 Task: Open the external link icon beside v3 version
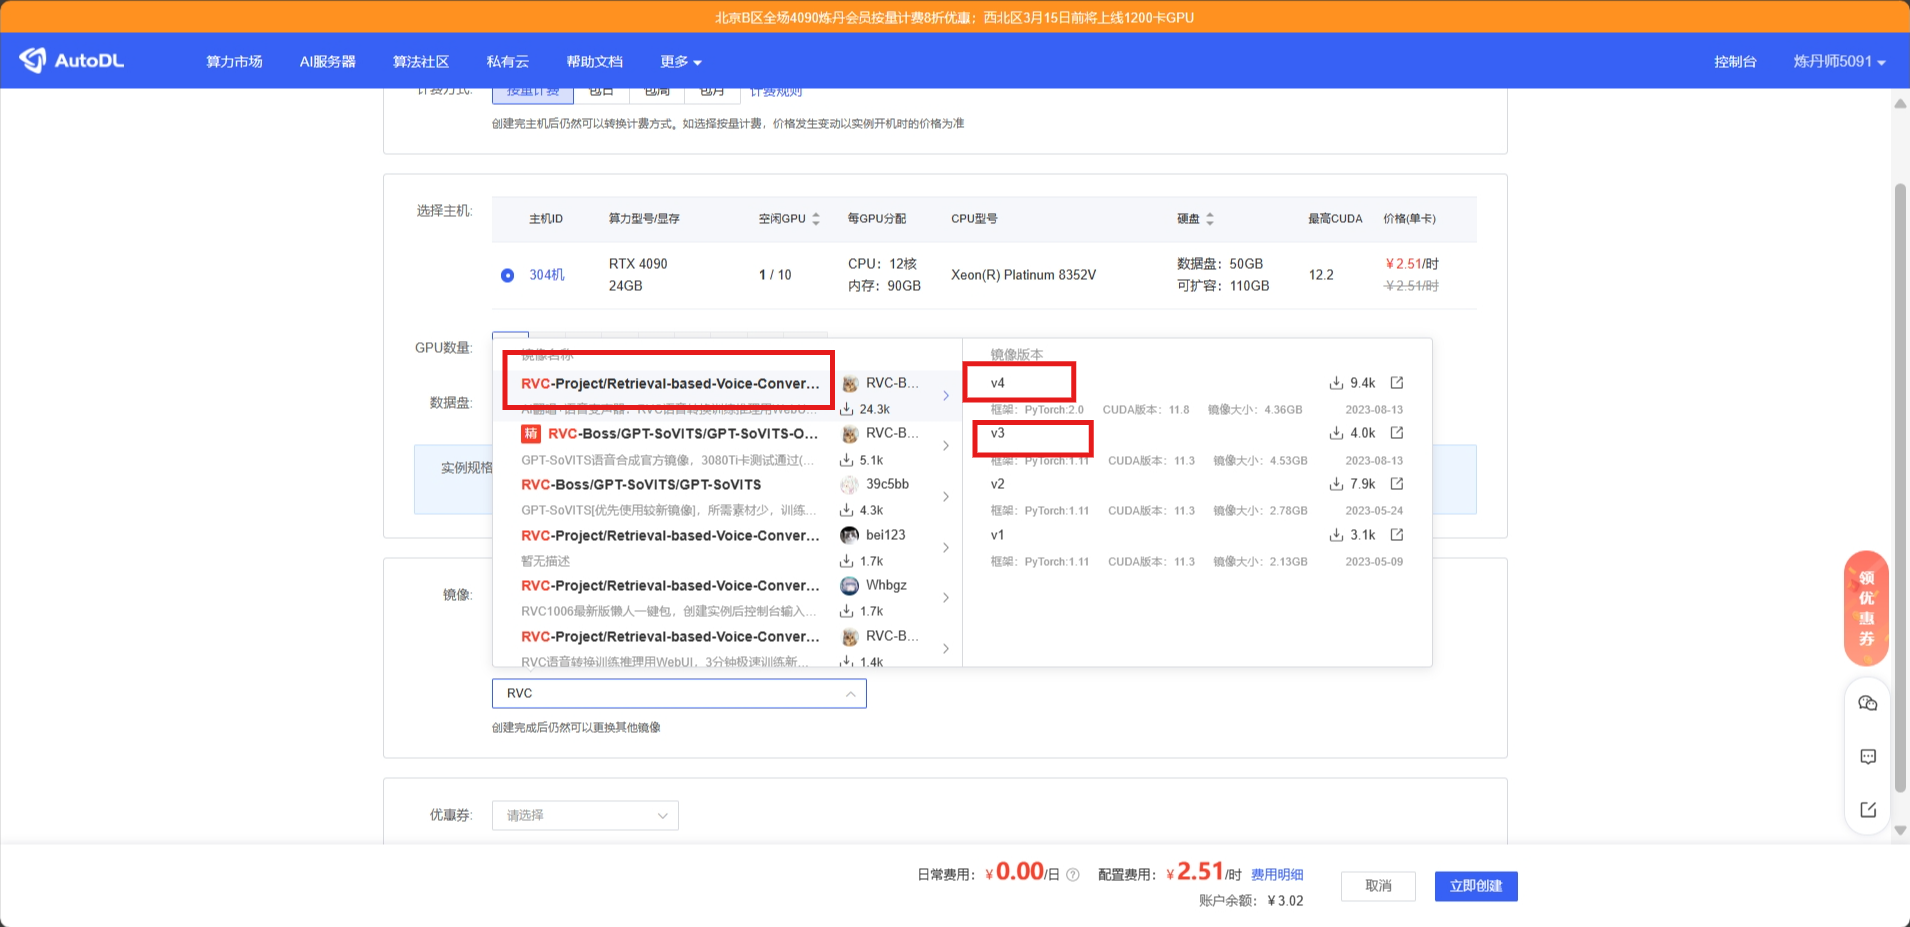tap(1397, 433)
